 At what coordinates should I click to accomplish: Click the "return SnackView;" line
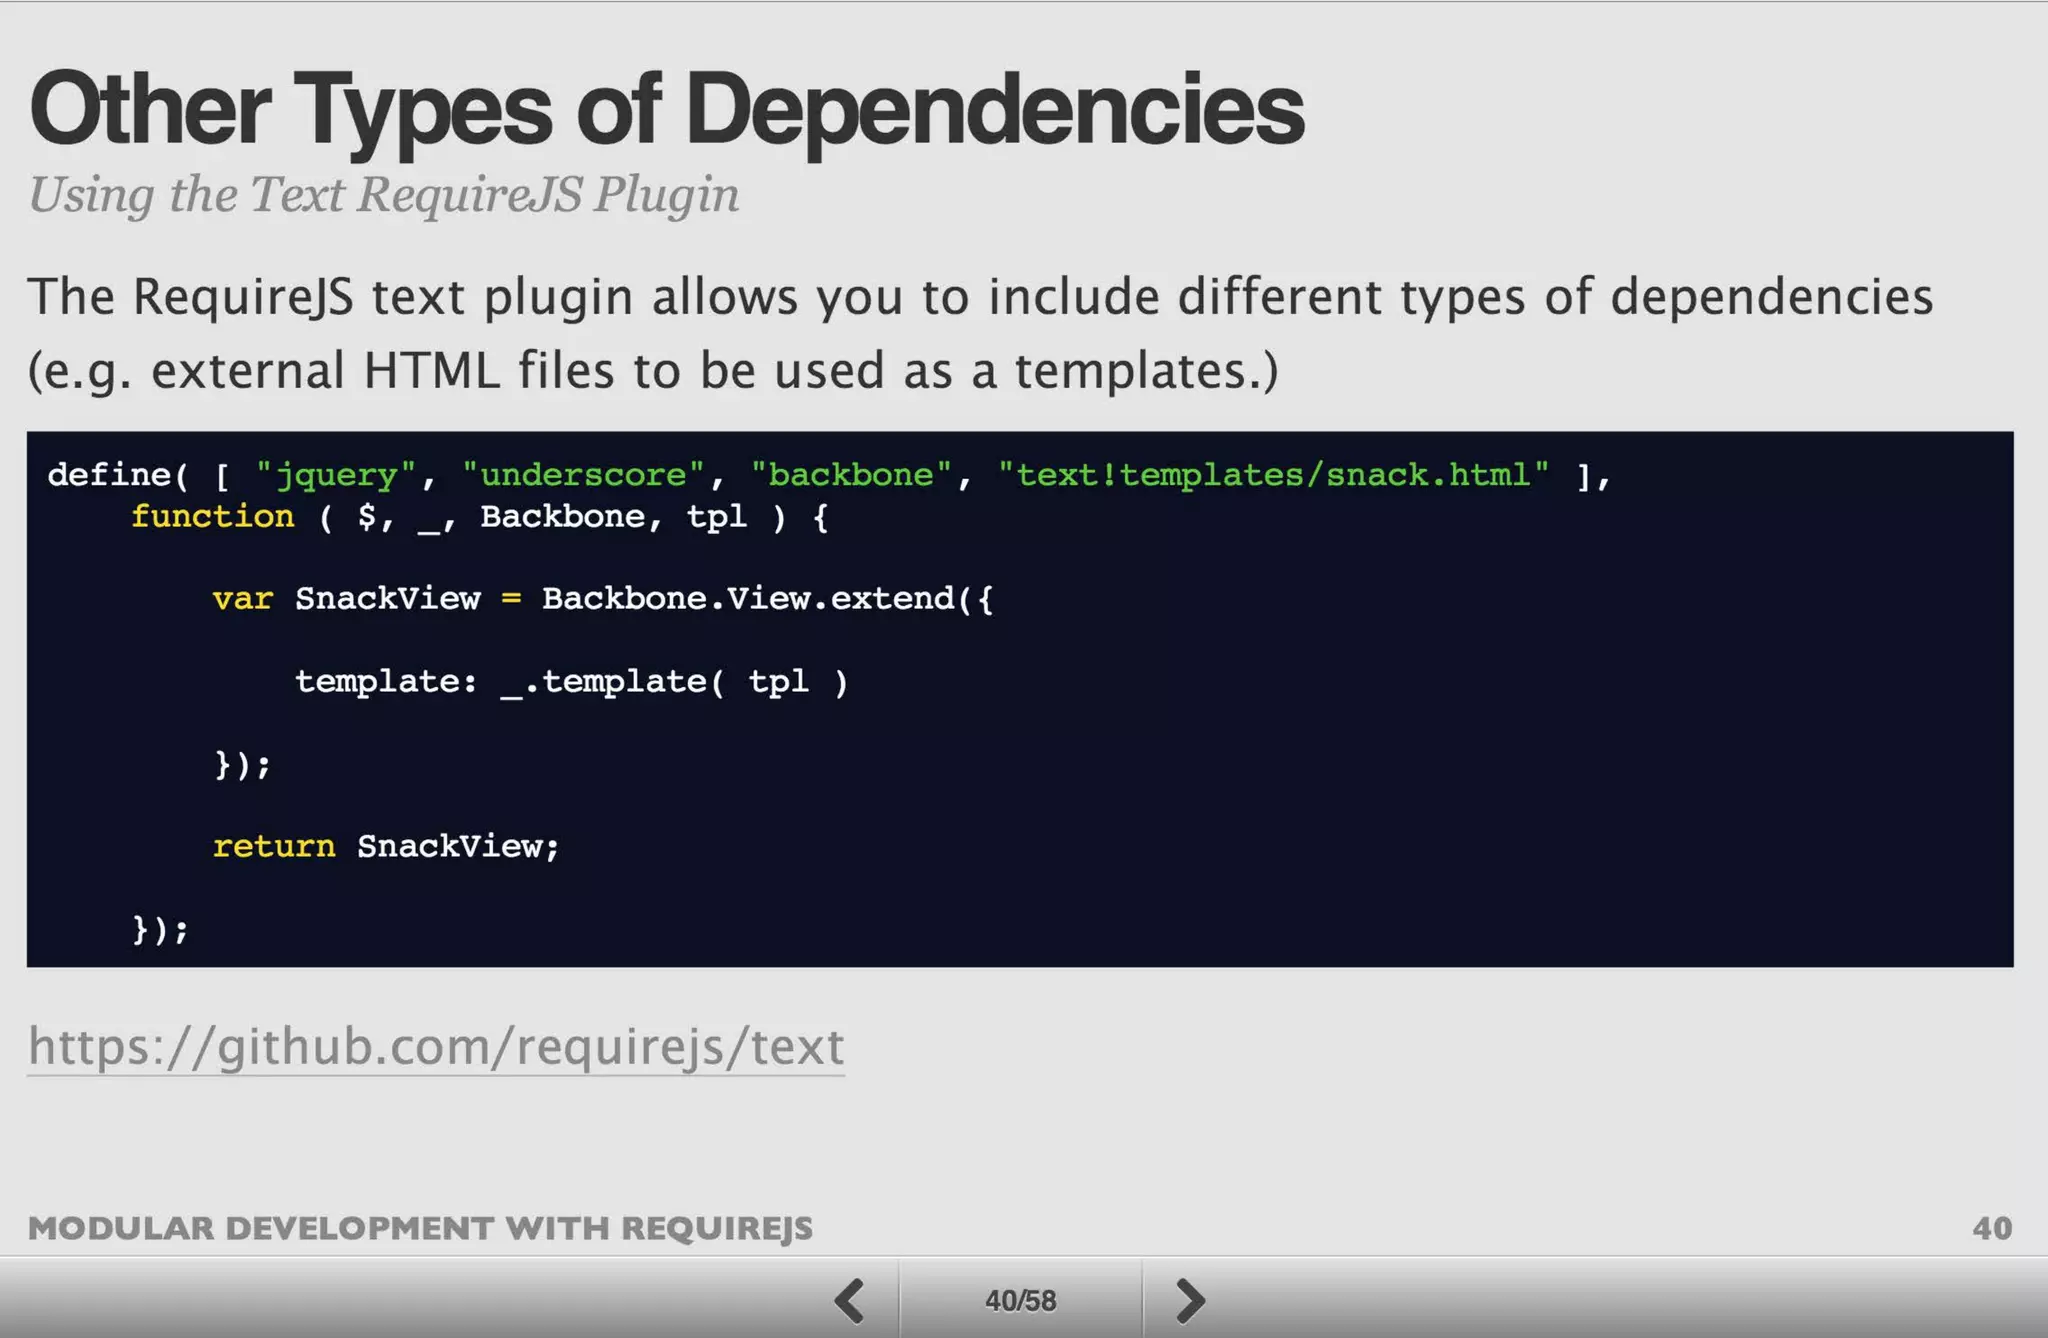tap(386, 846)
